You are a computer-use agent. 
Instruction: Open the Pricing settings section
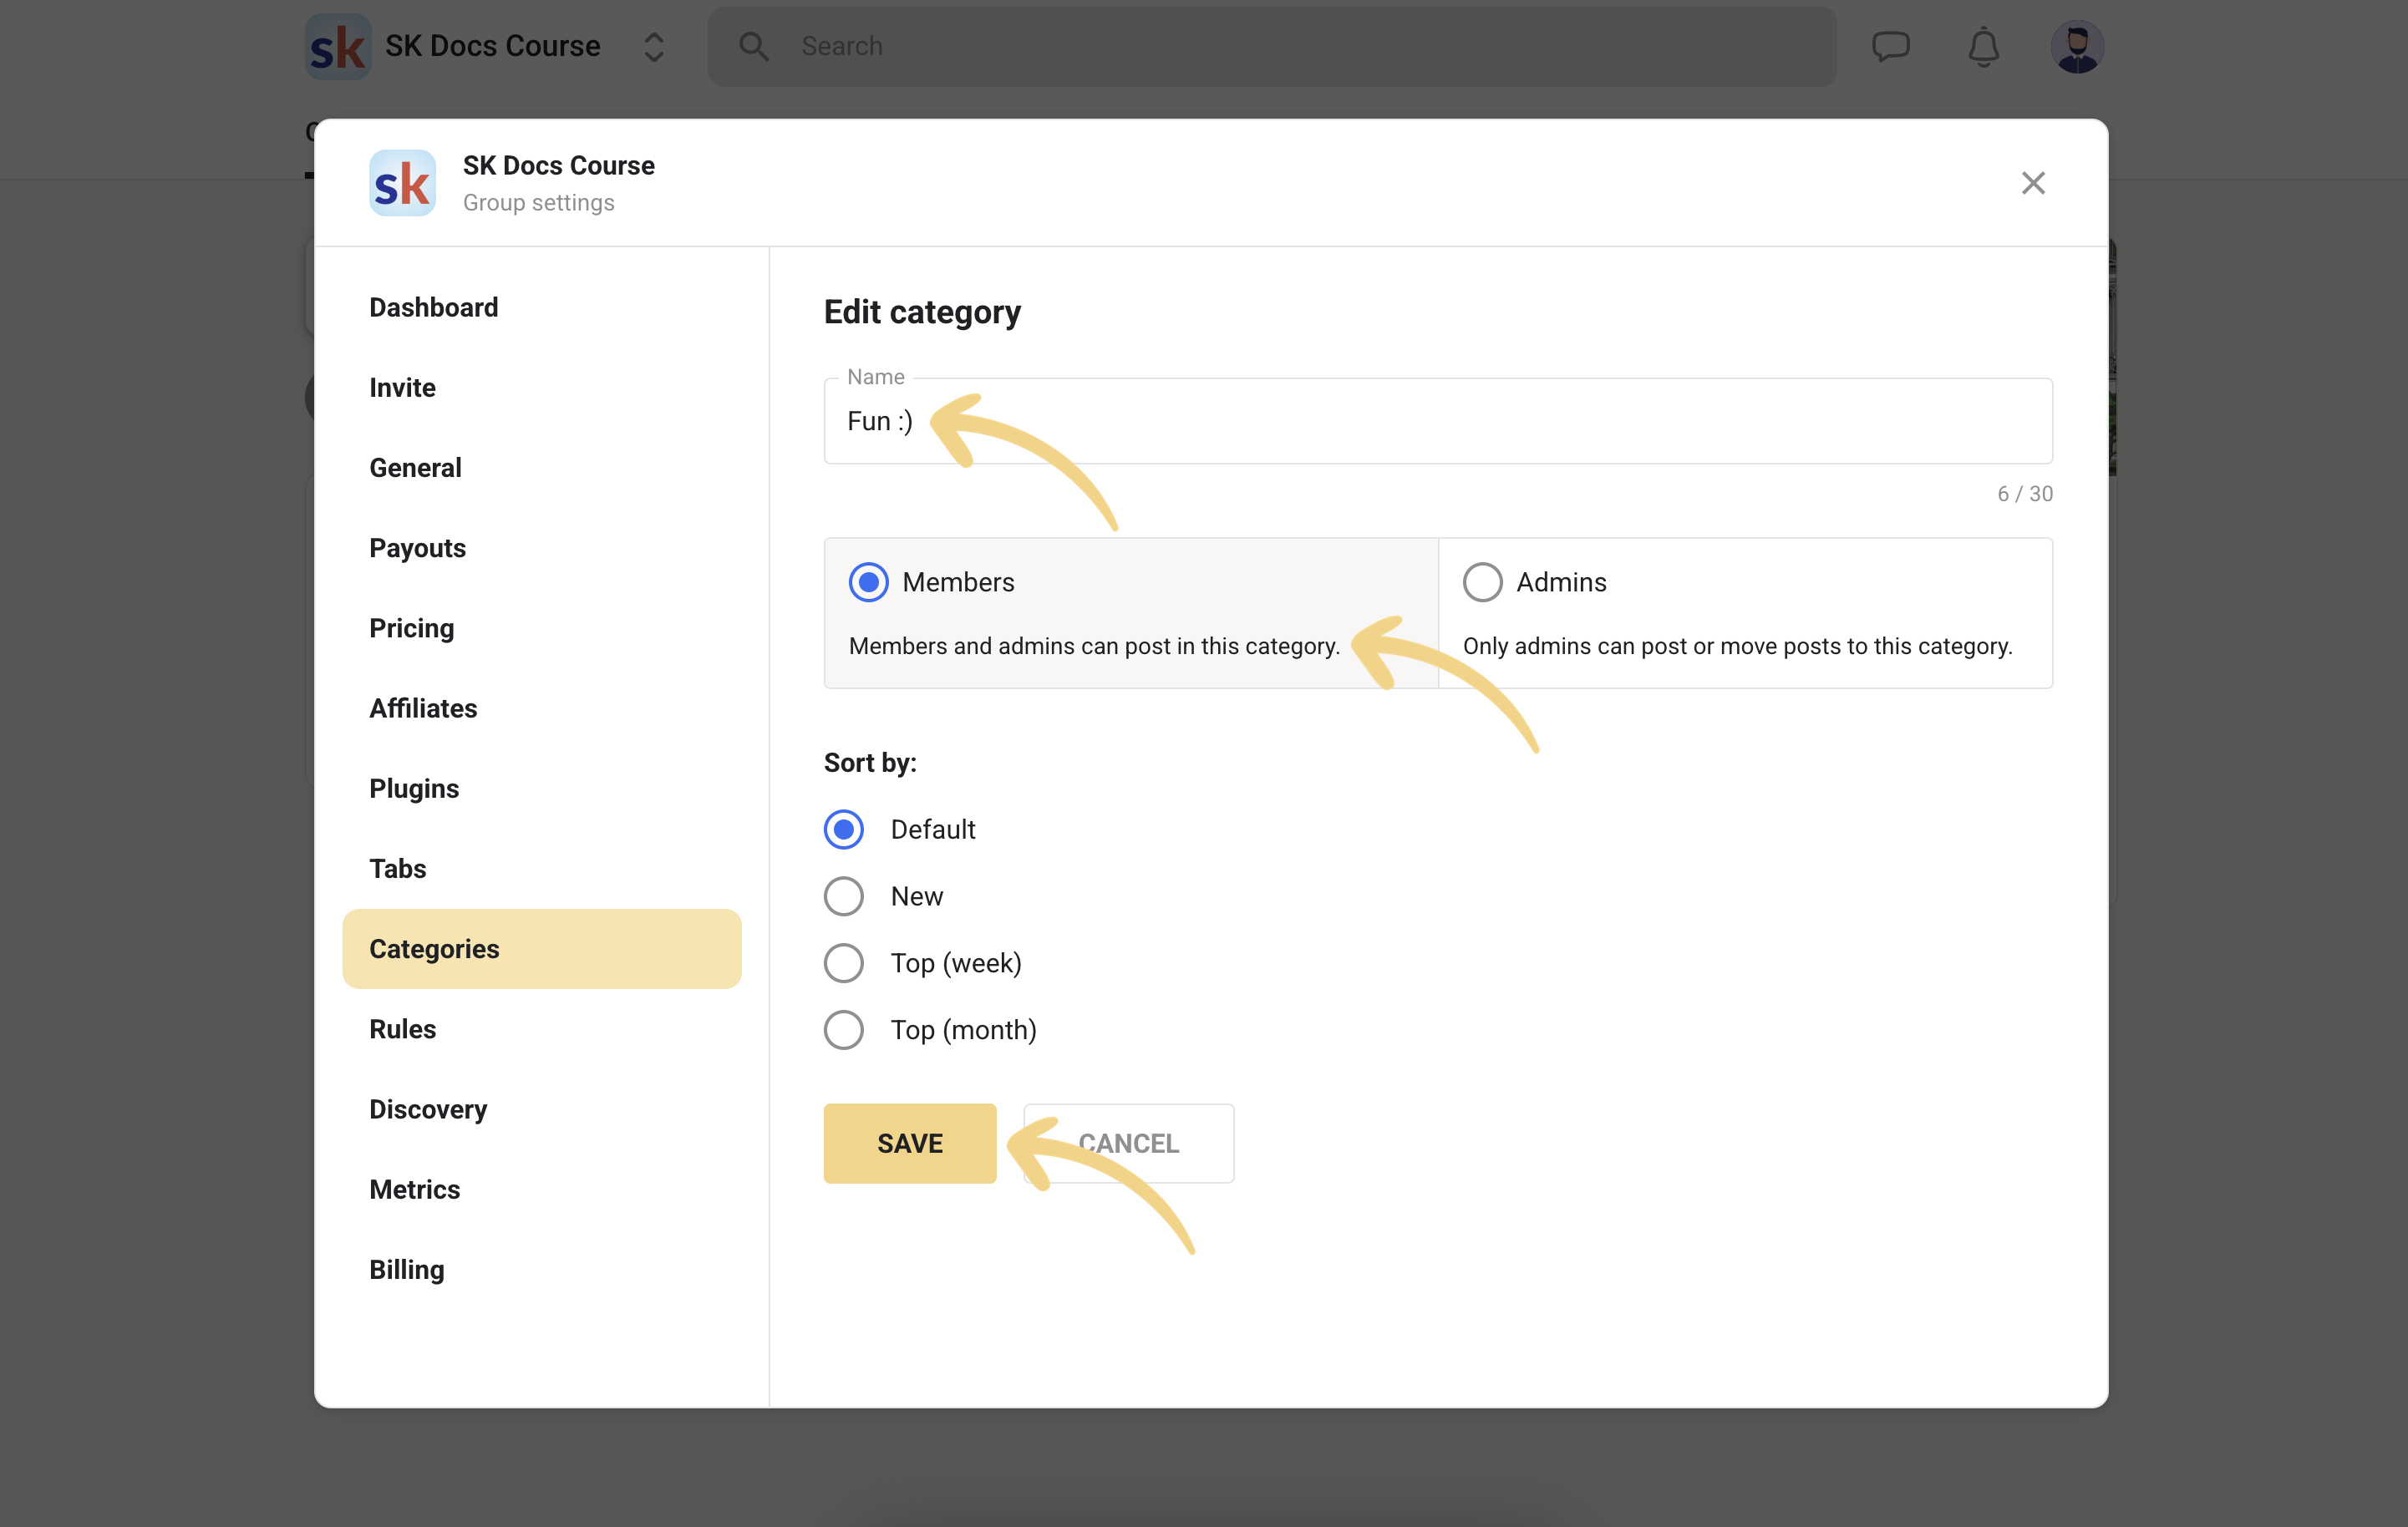click(541, 628)
